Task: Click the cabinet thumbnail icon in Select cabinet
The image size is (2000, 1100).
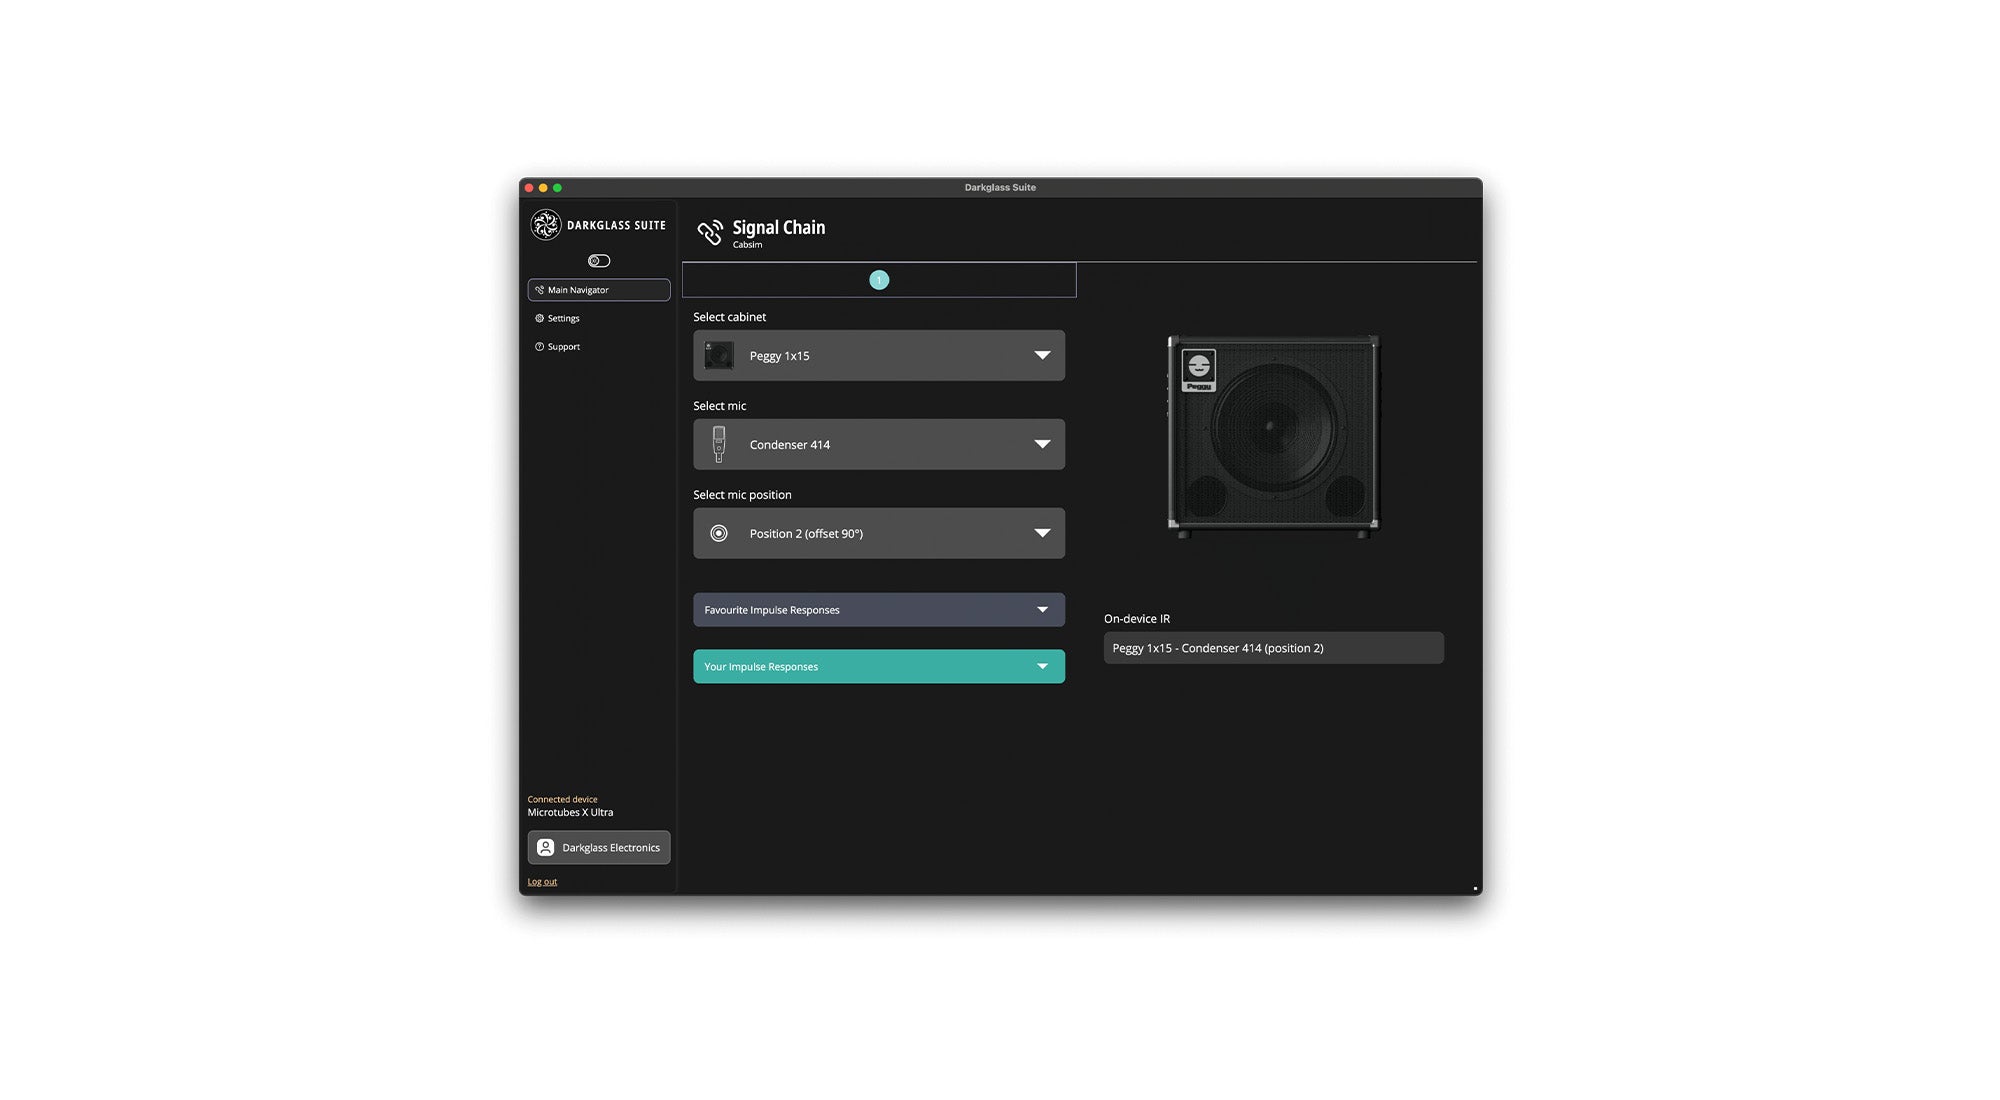Action: (719, 355)
